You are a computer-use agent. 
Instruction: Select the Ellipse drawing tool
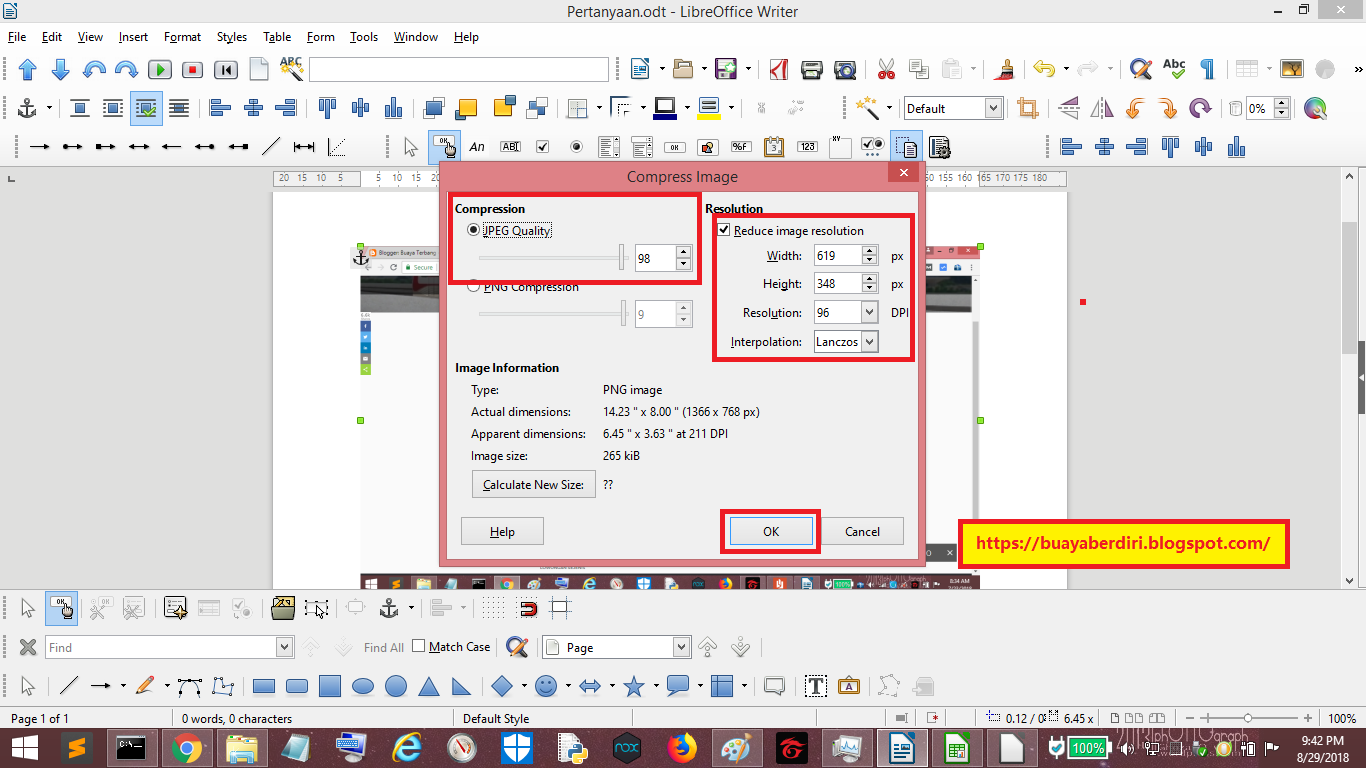(x=365, y=686)
